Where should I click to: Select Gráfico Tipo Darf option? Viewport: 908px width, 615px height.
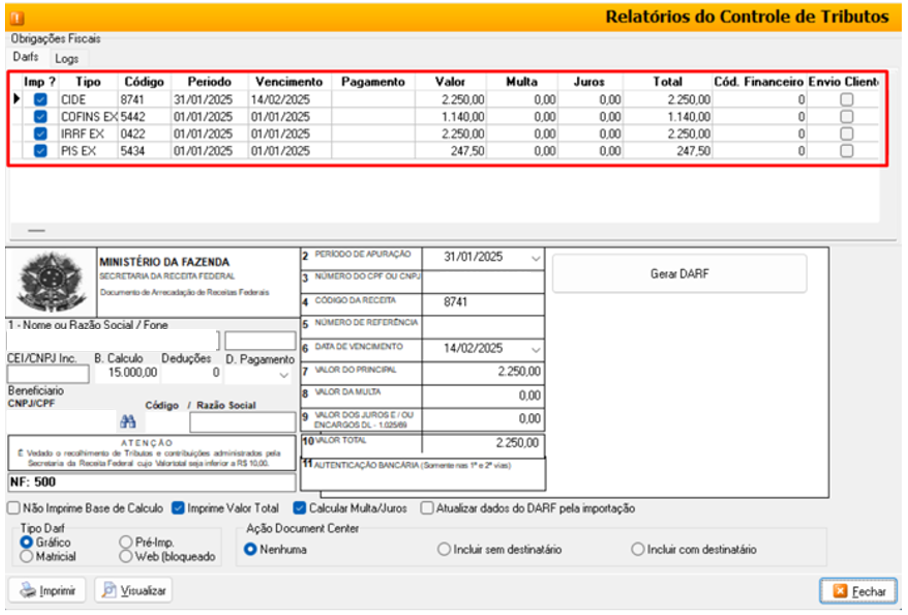click(26, 543)
